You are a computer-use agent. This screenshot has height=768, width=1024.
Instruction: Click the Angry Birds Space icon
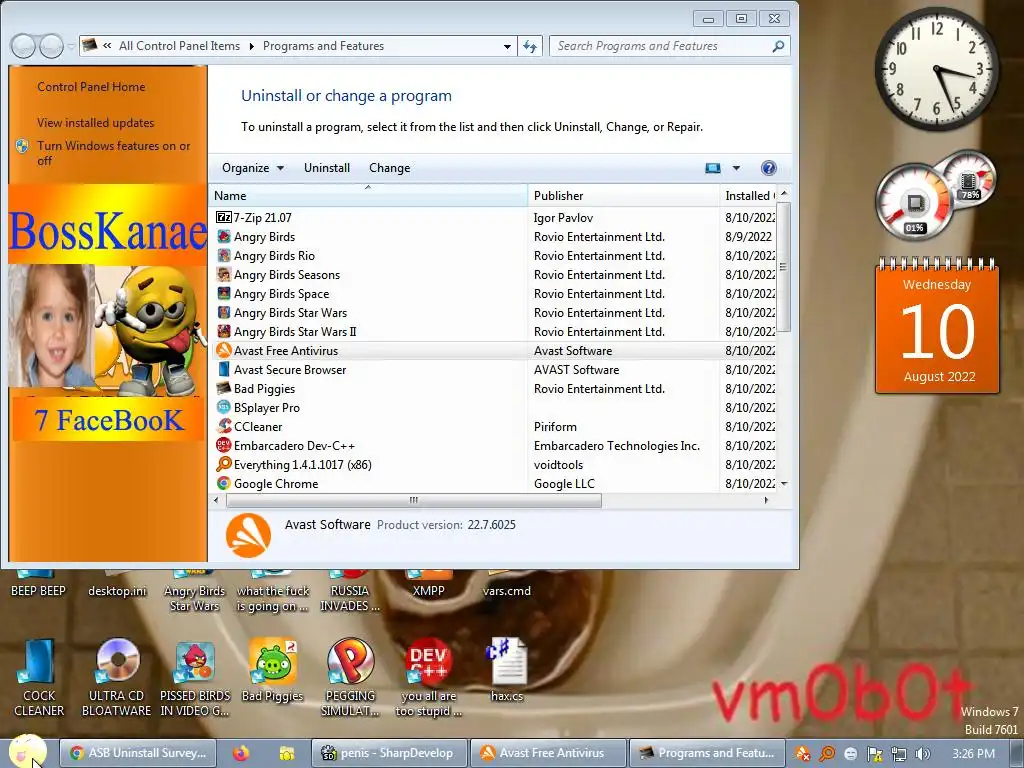tap(223, 293)
